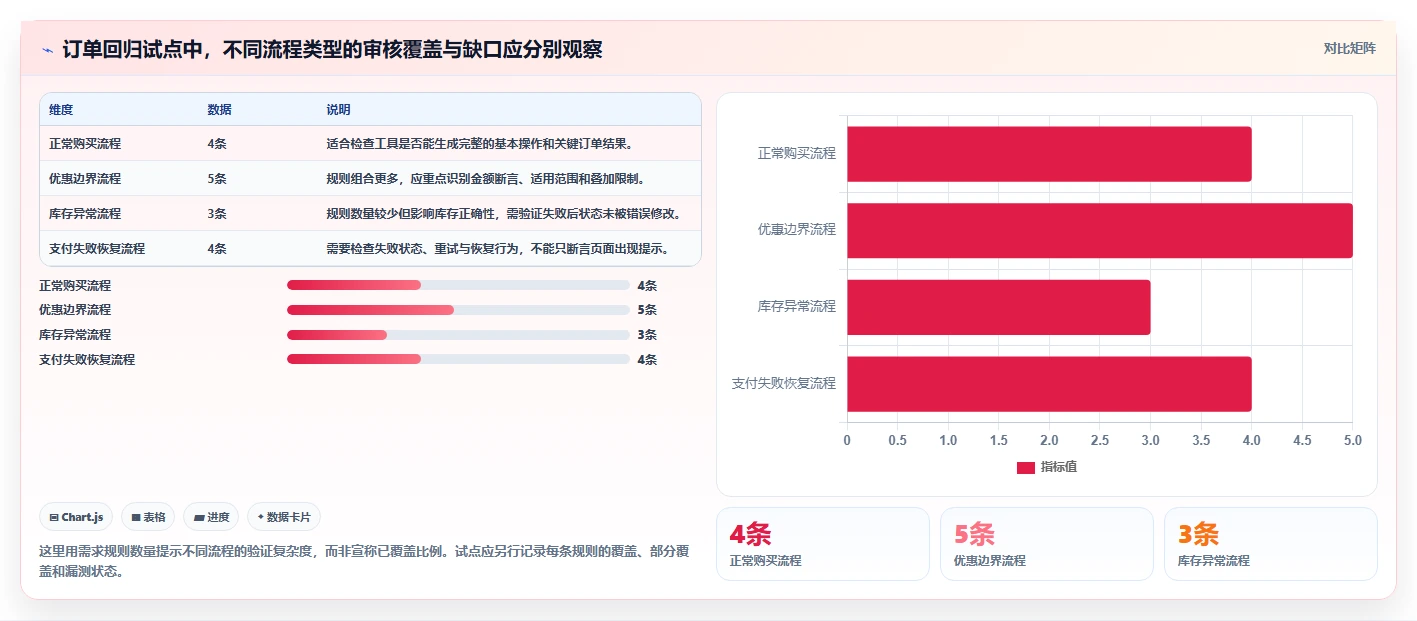This screenshot has height=621, width=1417.
Task: Select the 进度 chip
Action: click(x=211, y=517)
